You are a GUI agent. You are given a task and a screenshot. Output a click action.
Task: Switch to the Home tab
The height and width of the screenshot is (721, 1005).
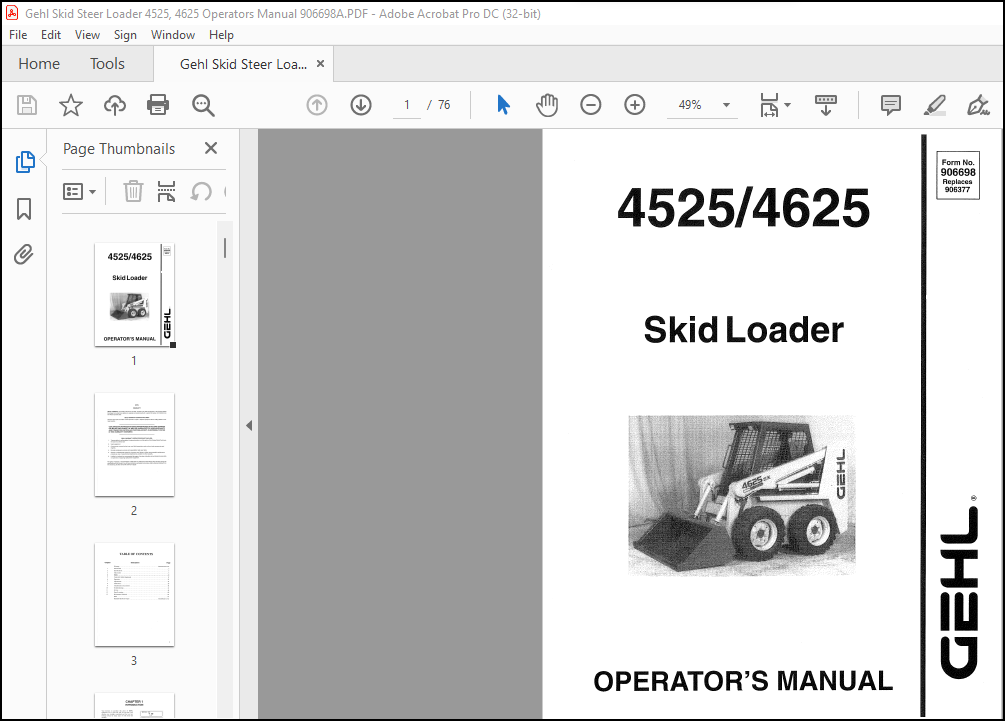pyautogui.click(x=39, y=63)
